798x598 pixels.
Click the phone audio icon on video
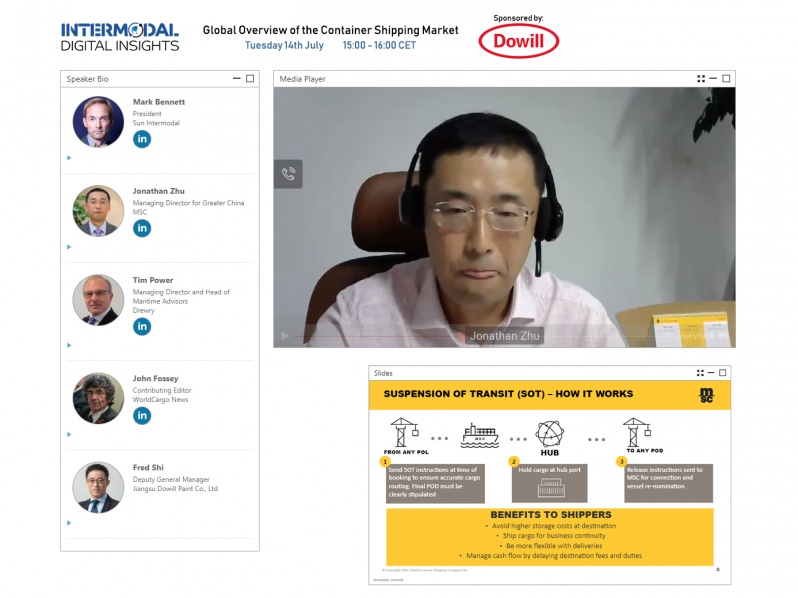tap(288, 174)
